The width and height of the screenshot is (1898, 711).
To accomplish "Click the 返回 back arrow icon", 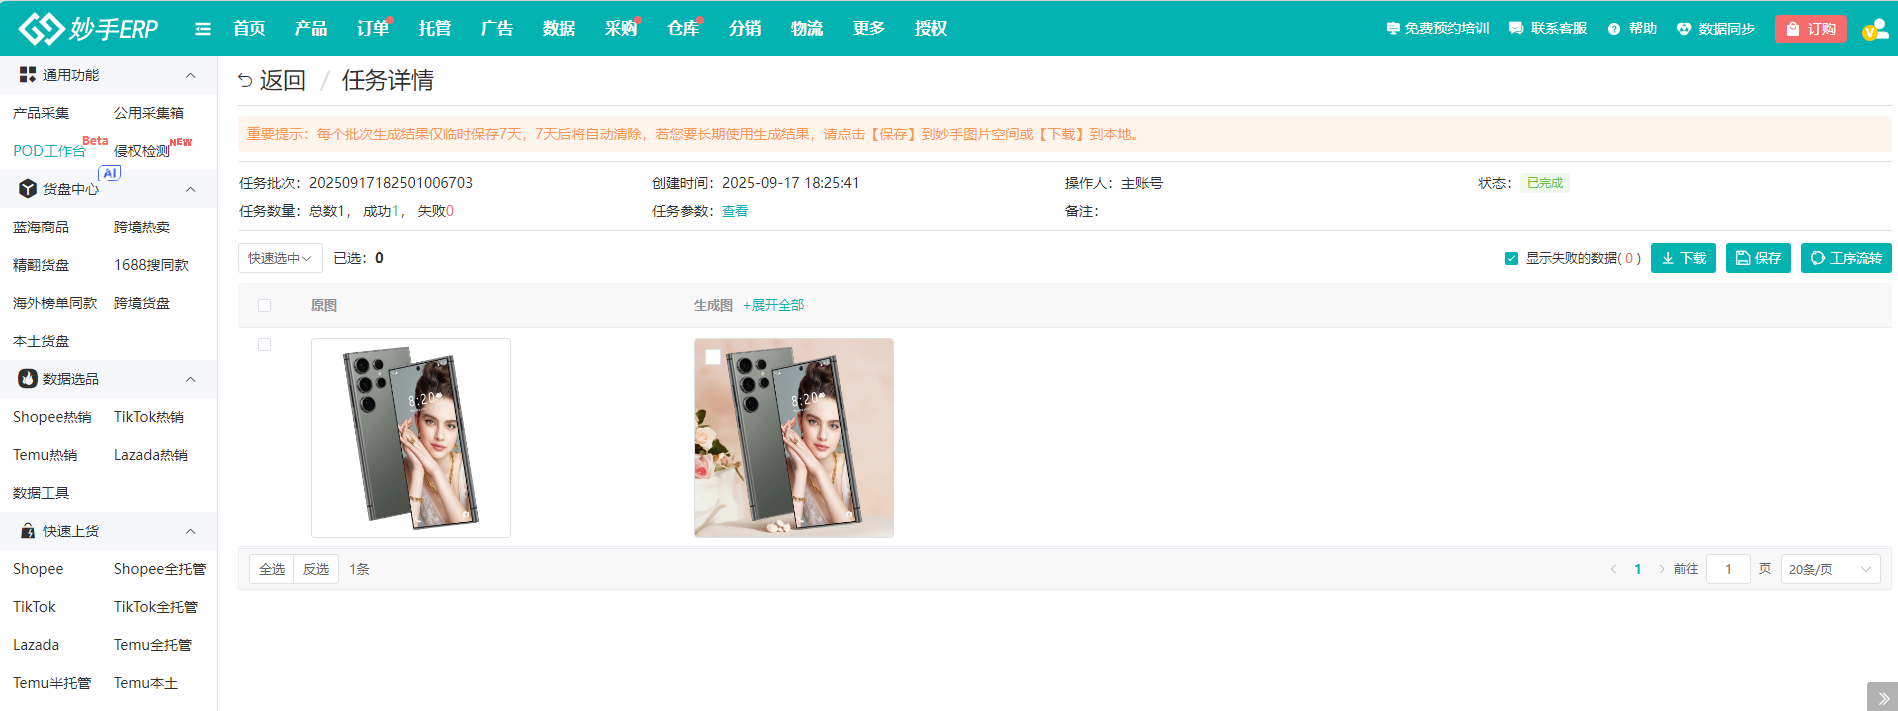I will point(245,80).
